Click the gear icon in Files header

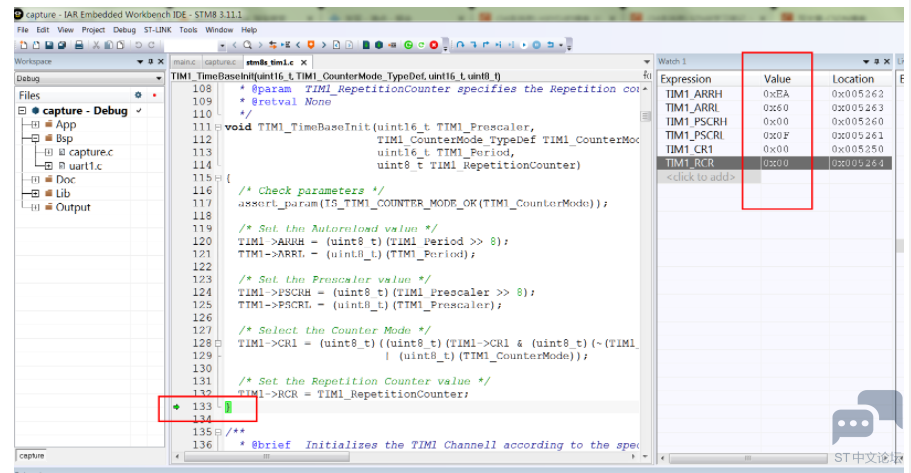[138, 95]
